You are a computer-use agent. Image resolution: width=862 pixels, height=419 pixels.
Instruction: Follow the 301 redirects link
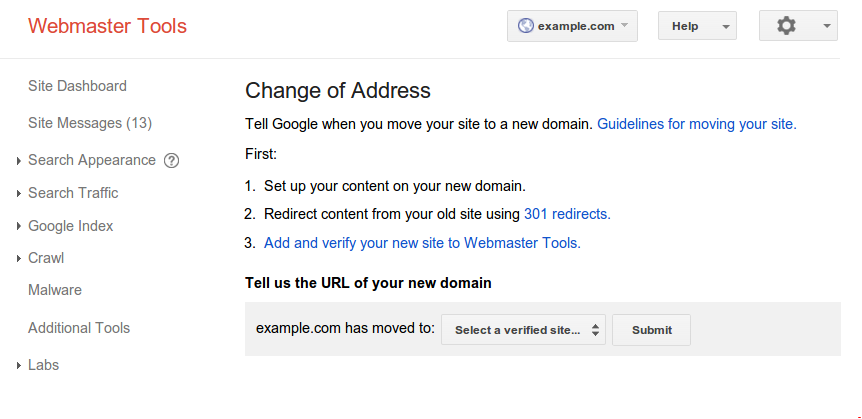(567, 214)
